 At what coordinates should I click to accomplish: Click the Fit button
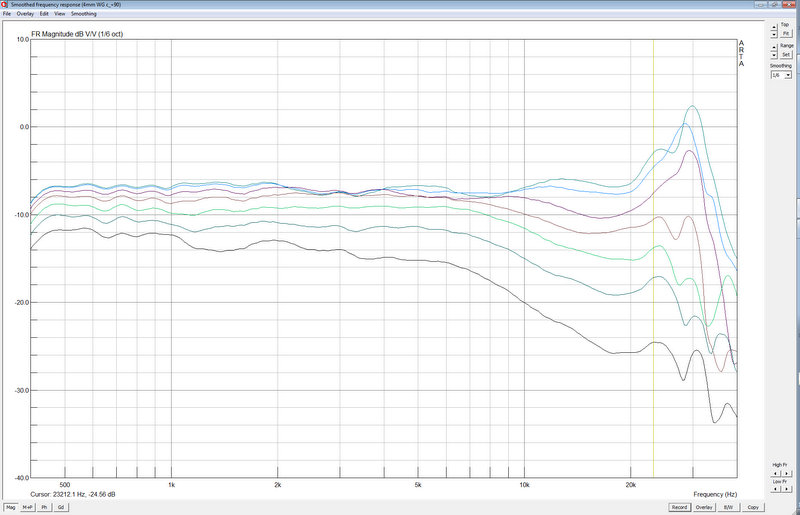[786, 33]
